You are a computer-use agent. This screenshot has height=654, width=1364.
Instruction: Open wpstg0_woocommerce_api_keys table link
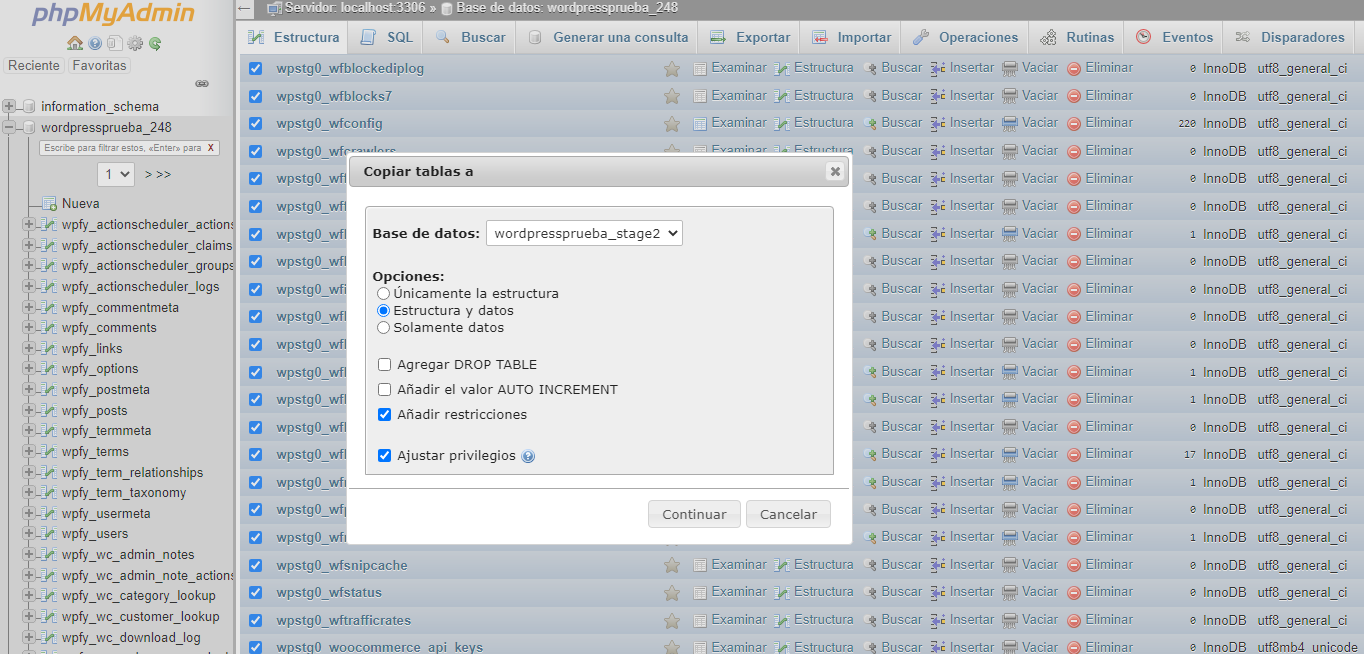coord(379,647)
